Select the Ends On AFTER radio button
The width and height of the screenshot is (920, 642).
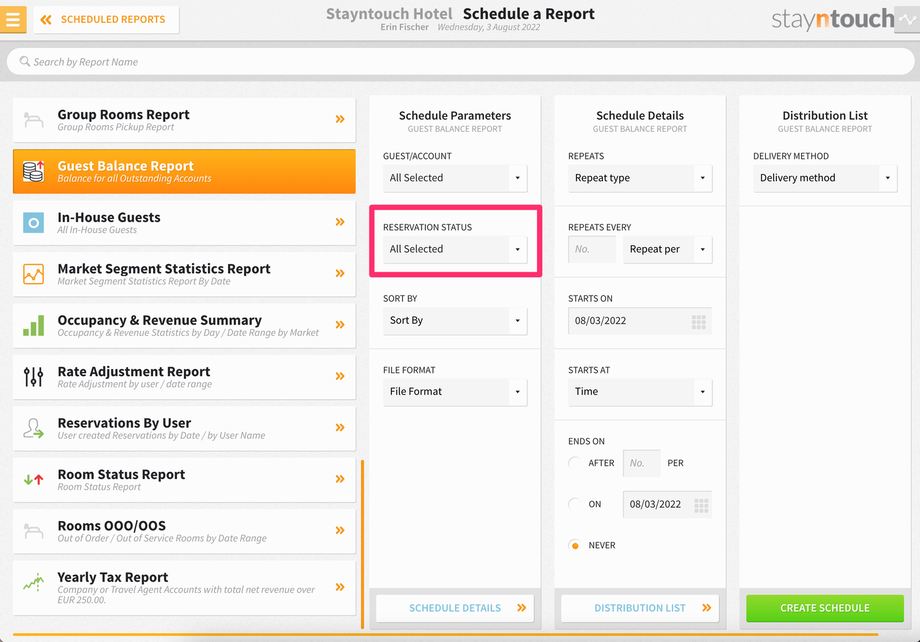click(x=575, y=463)
